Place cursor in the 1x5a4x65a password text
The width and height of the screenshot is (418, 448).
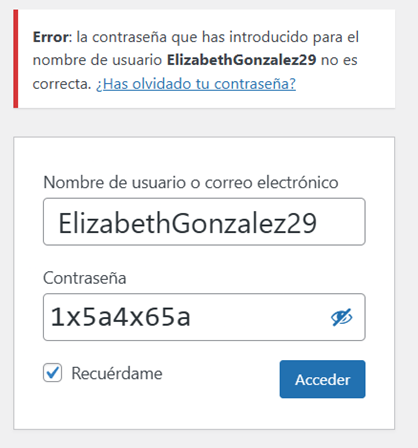point(120,317)
